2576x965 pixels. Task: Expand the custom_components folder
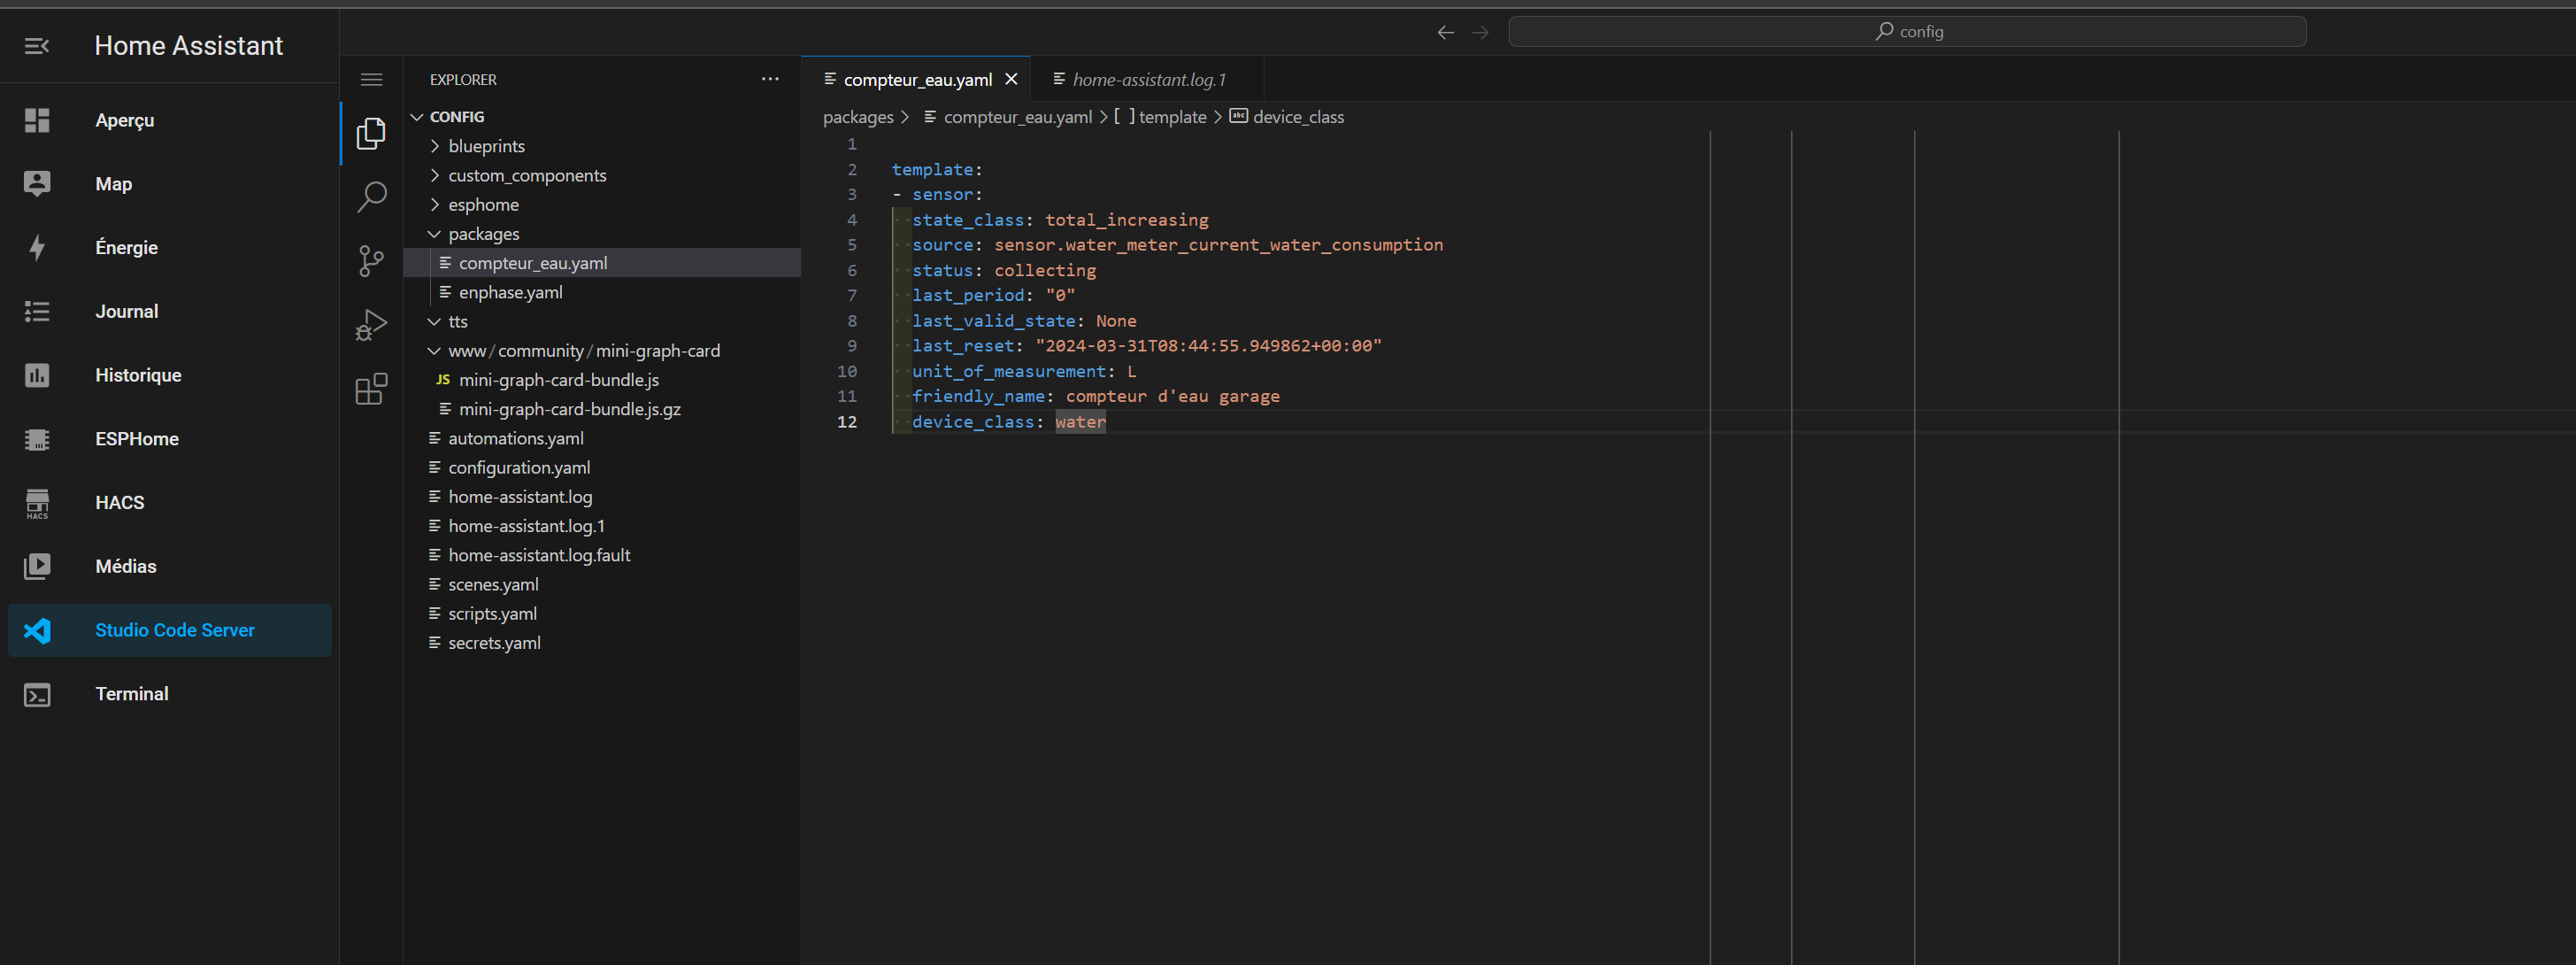435,175
